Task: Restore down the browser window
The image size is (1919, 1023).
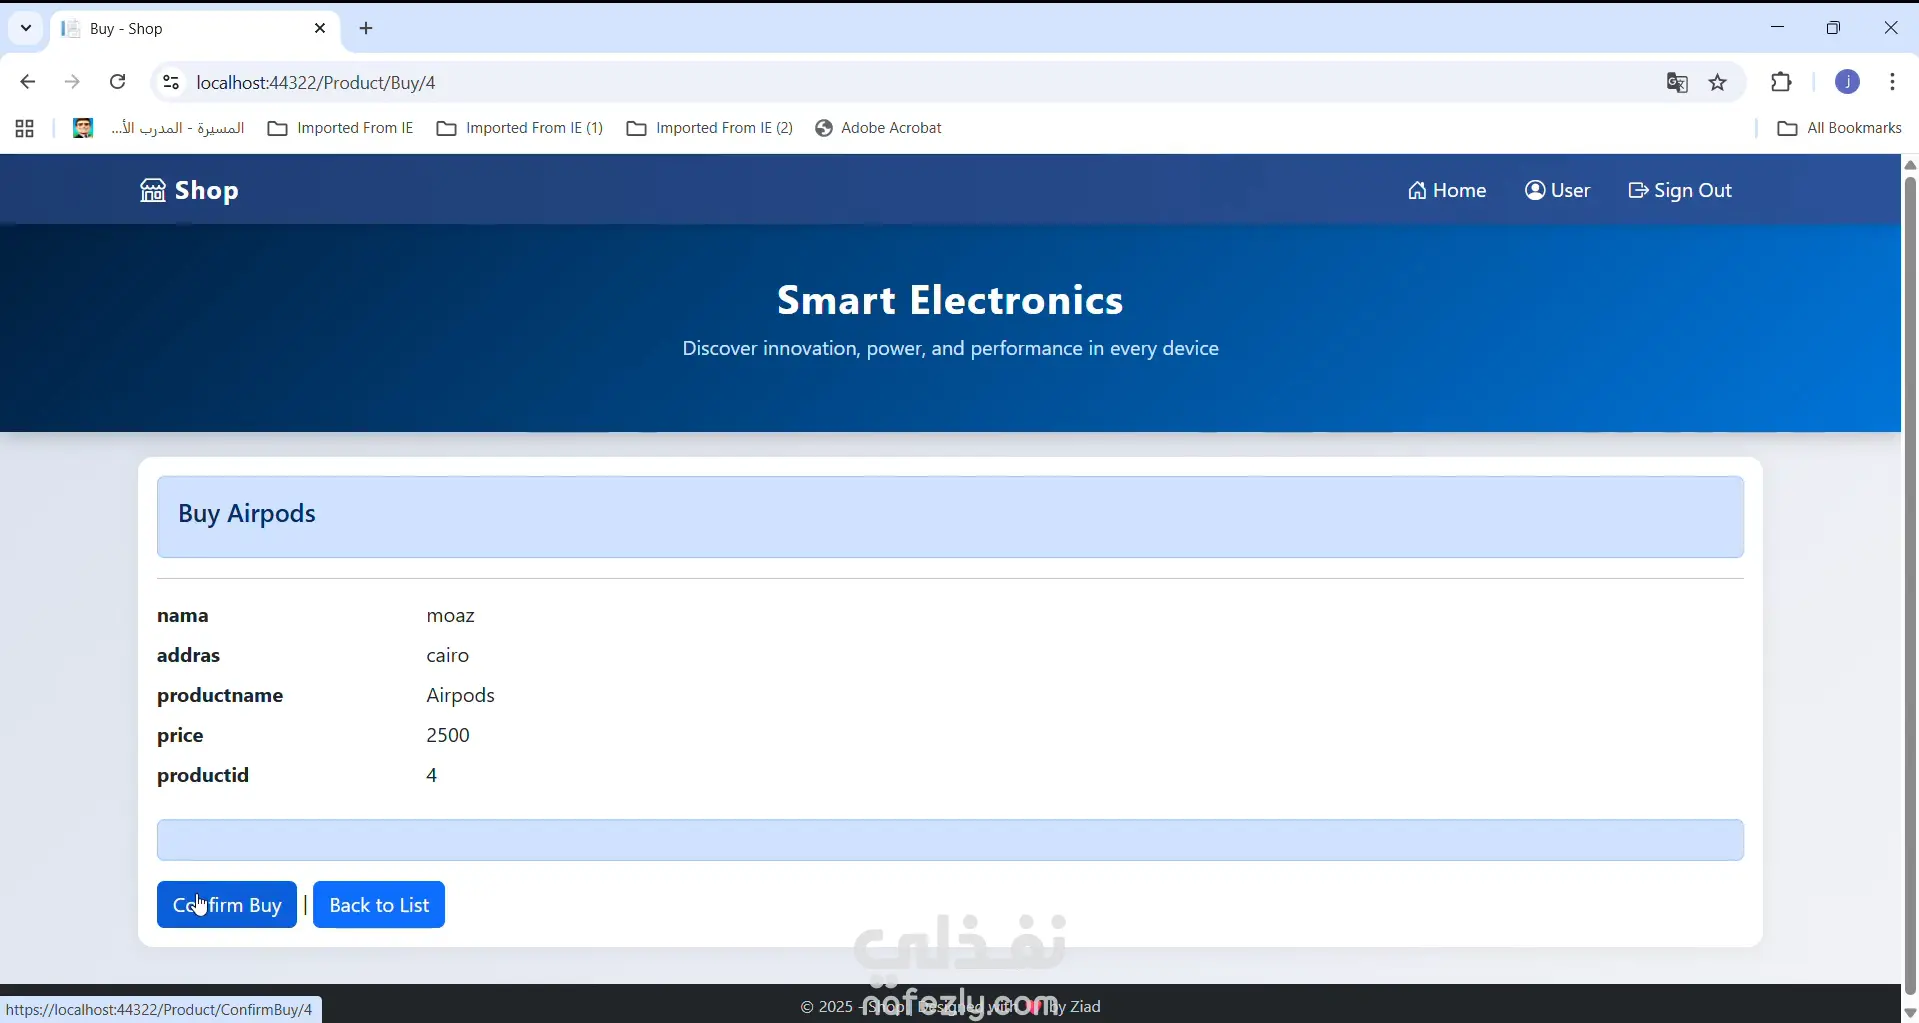Action: [x=1834, y=28]
